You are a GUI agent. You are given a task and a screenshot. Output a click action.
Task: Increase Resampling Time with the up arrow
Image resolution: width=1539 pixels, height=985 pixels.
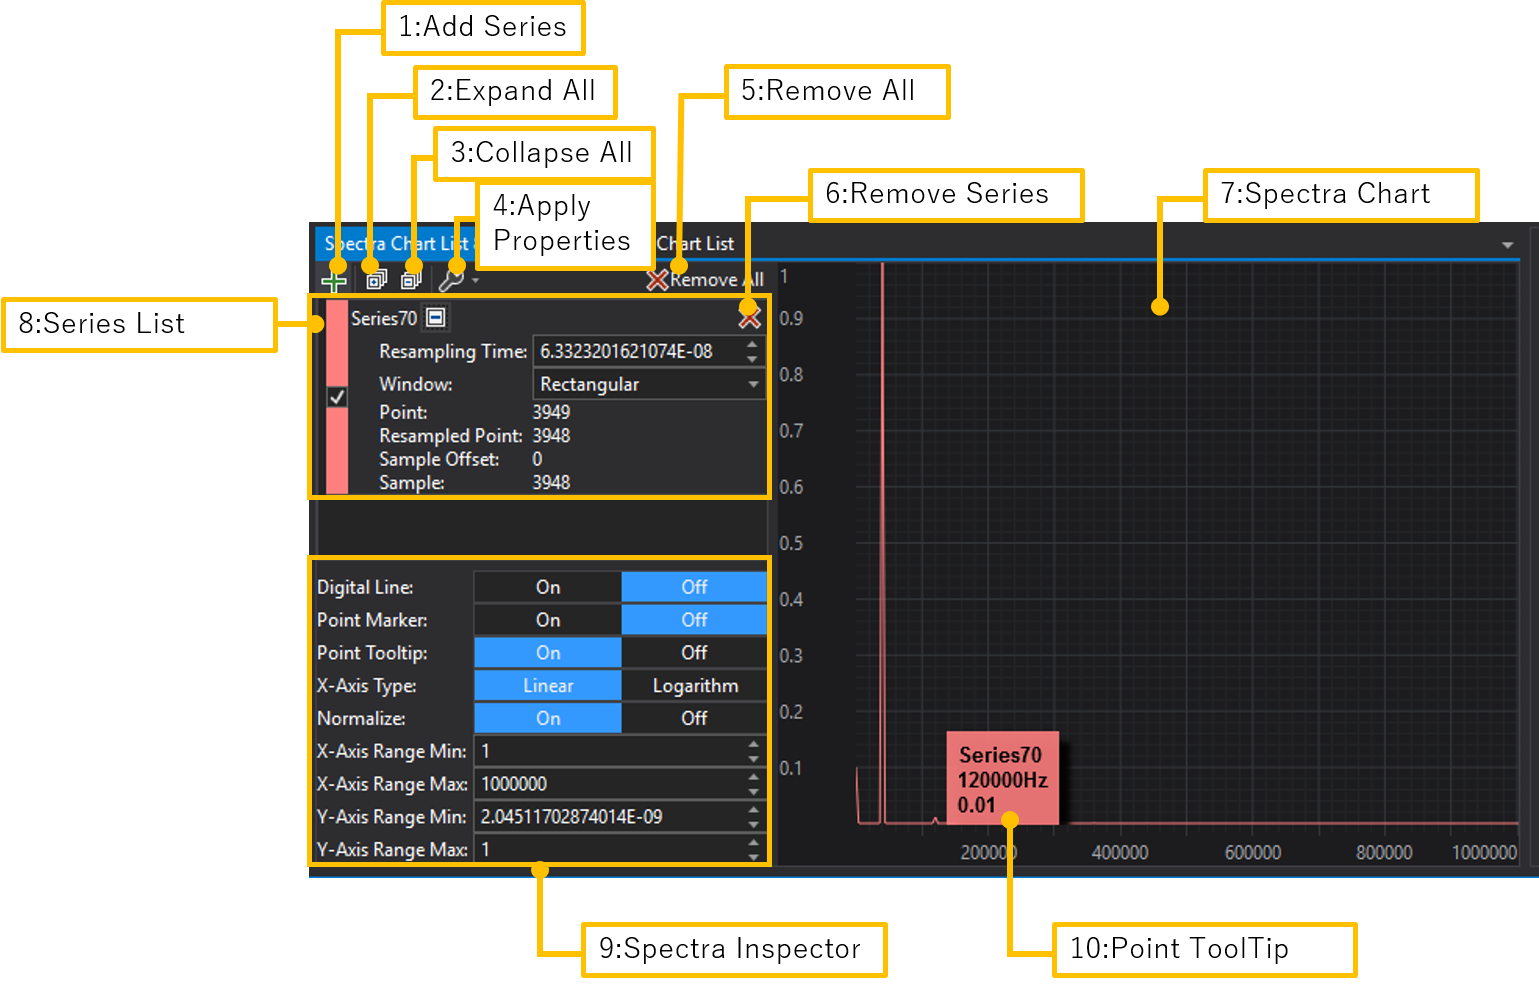click(x=752, y=345)
